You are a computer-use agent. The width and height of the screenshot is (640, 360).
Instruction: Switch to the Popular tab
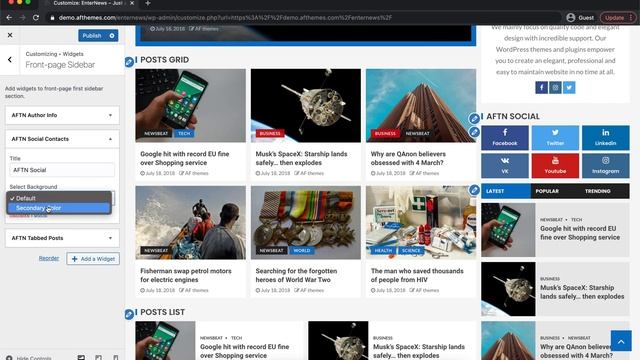click(547, 191)
